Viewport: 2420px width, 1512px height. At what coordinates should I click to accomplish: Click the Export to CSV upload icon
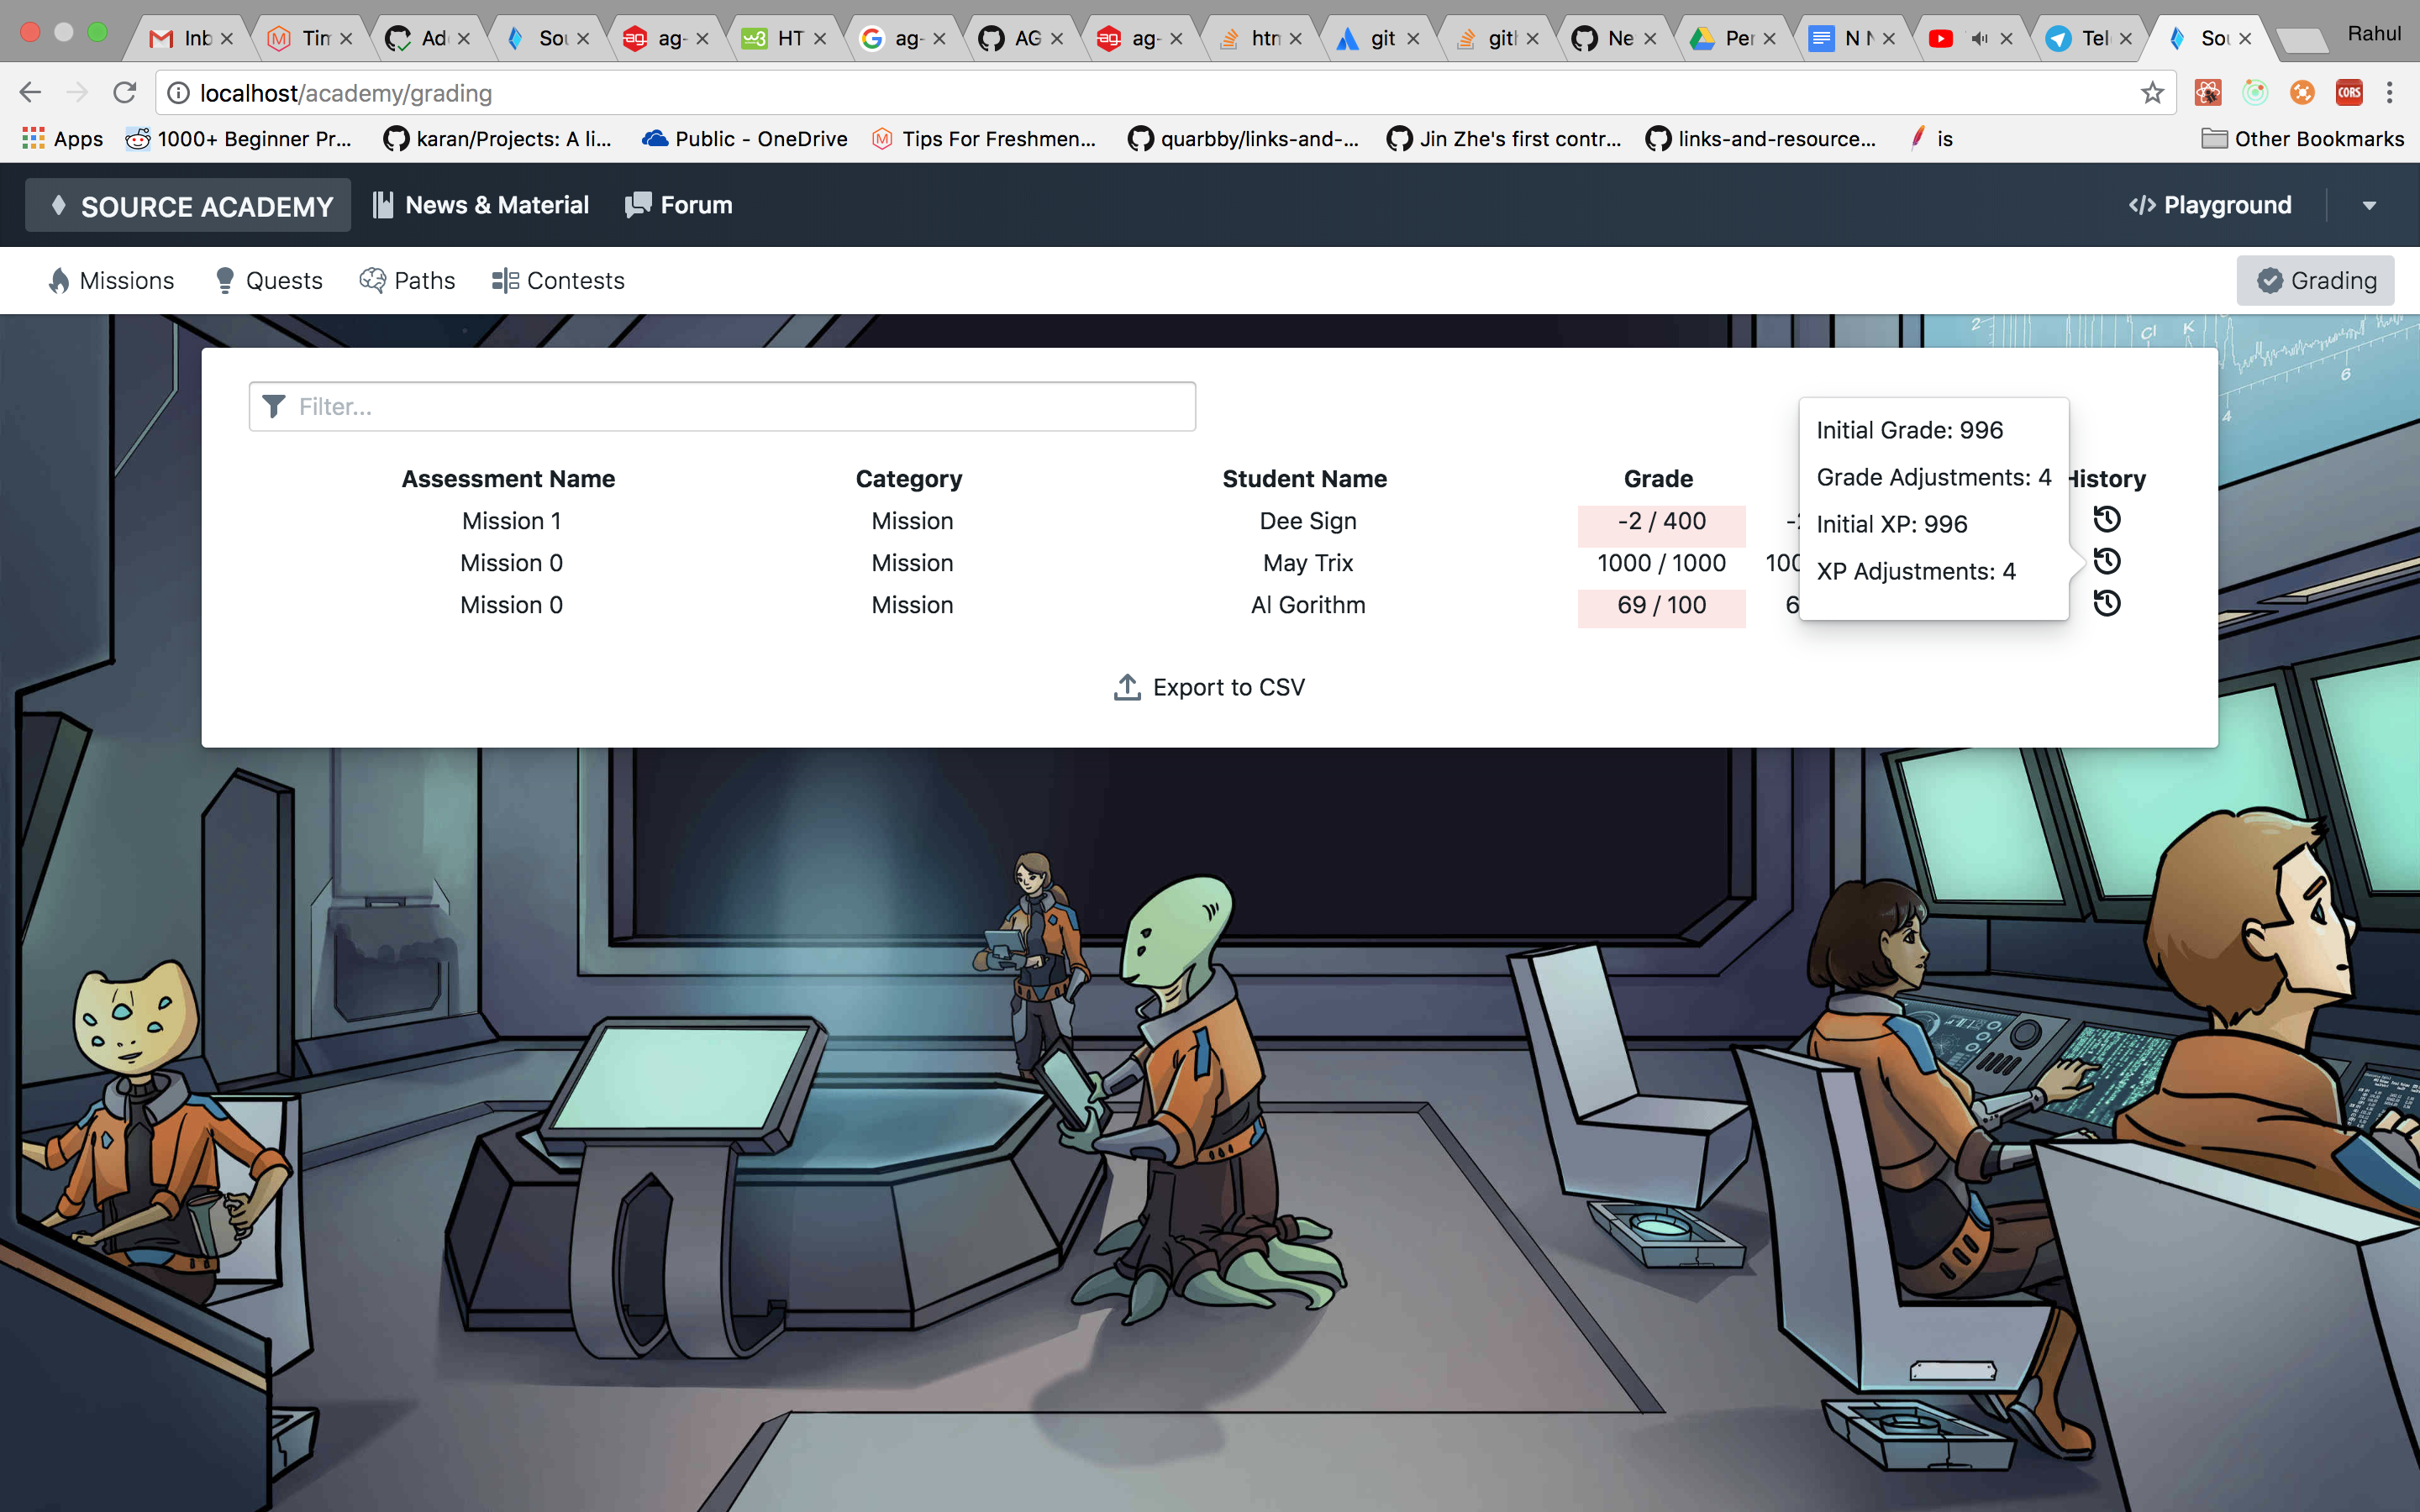(1127, 687)
